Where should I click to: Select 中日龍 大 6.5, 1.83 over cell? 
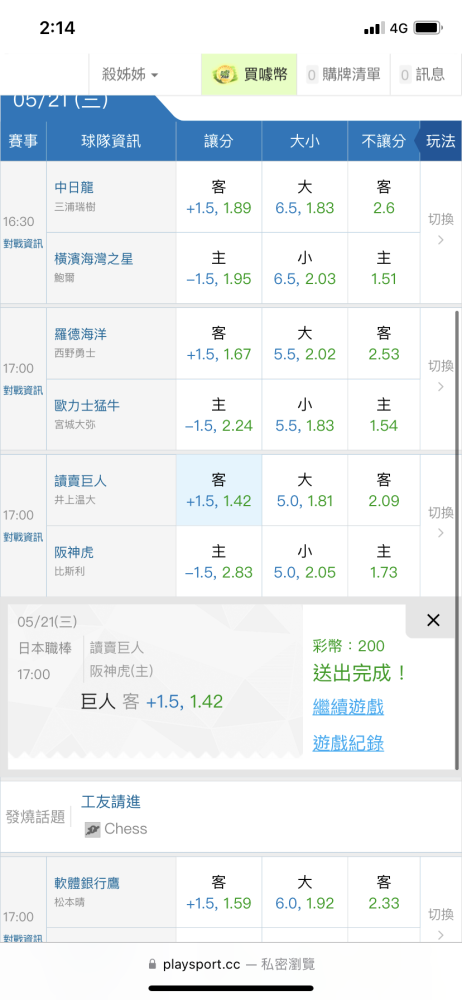[304, 197]
